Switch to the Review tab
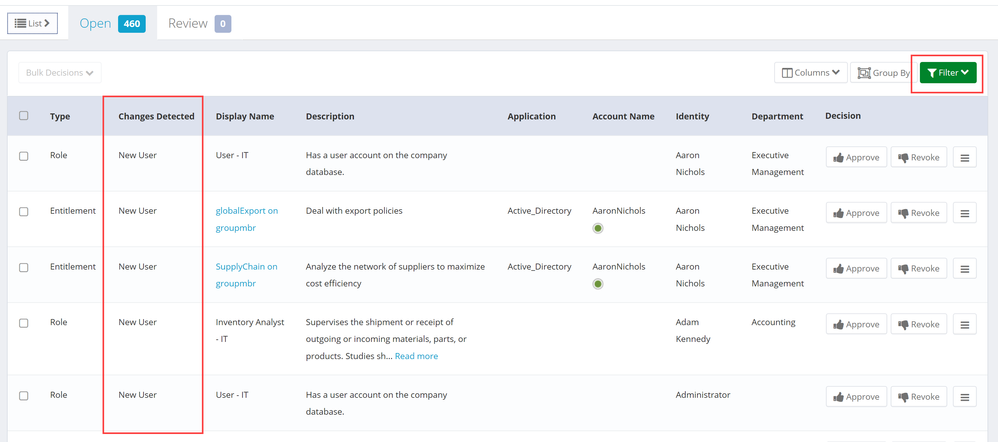 (198, 23)
